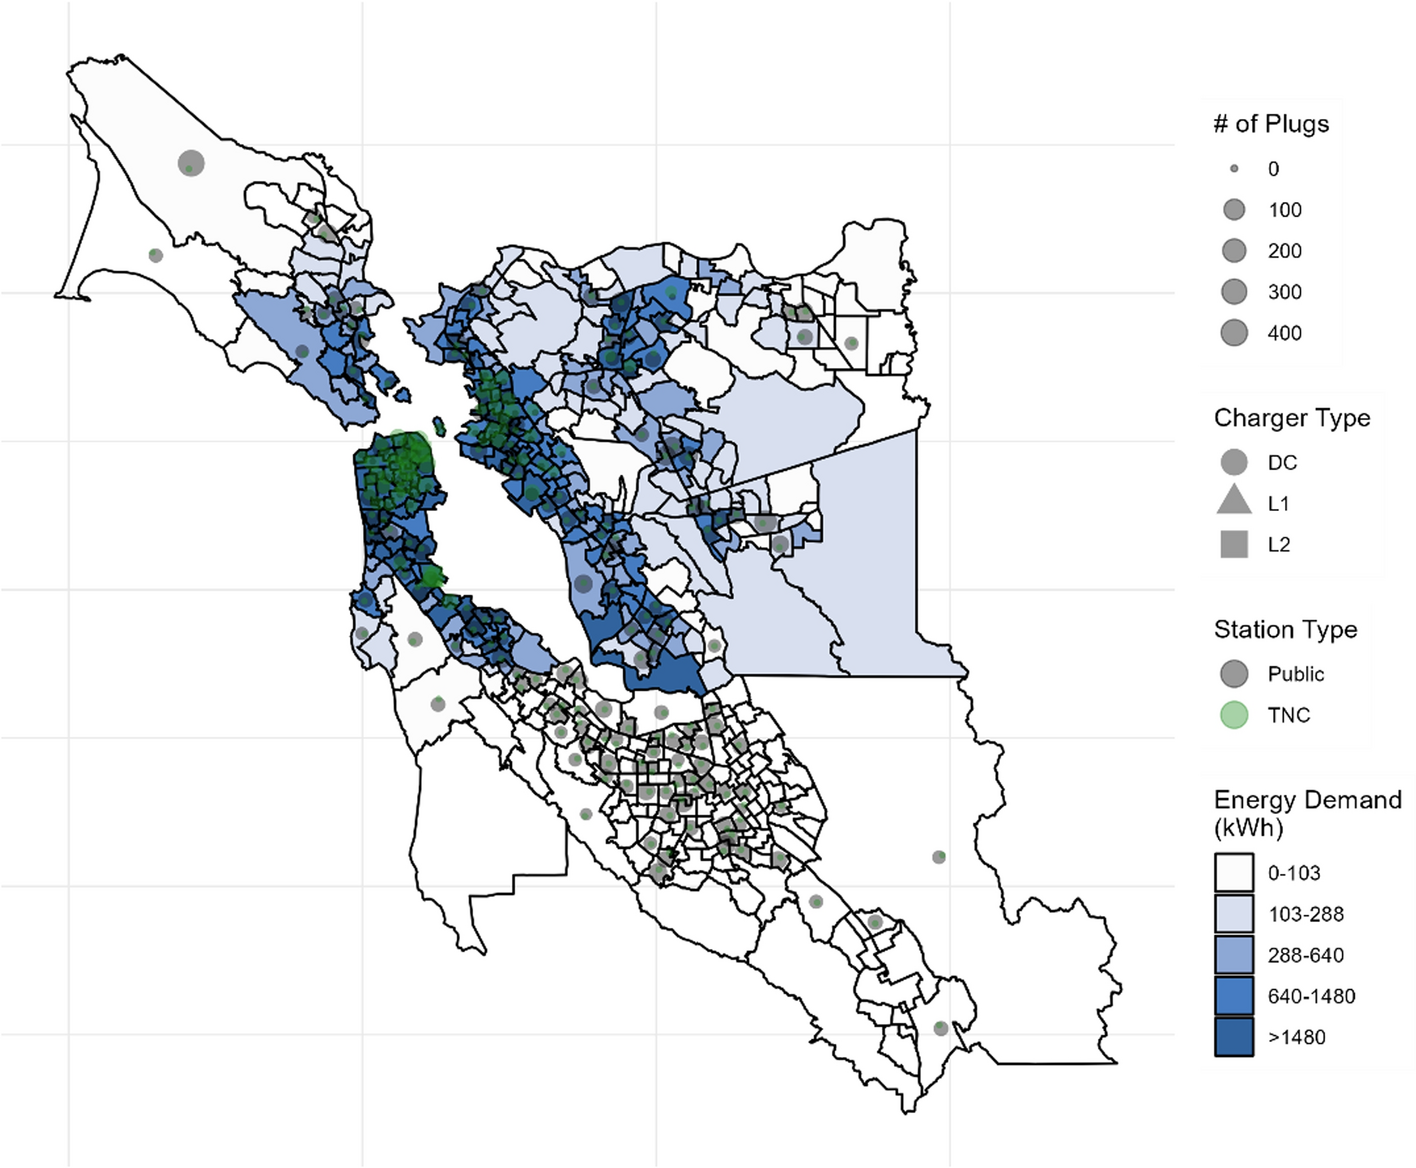Pick the 200 plugs legend circle
Image resolution: width=1416 pixels, height=1168 pixels.
pyautogui.click(x=1234, y=251)
